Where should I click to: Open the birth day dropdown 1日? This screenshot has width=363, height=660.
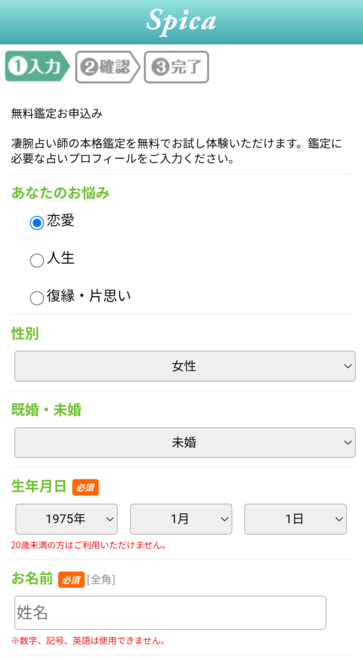click(x=296, y=519)
